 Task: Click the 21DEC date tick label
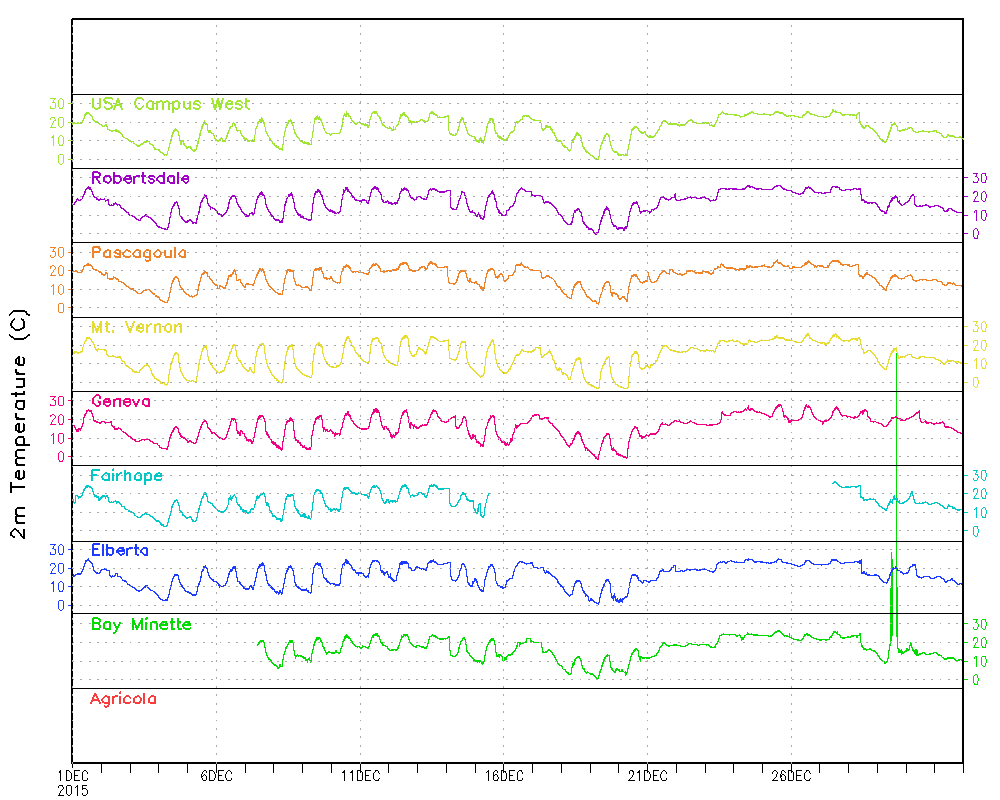[x=647, y=776]
